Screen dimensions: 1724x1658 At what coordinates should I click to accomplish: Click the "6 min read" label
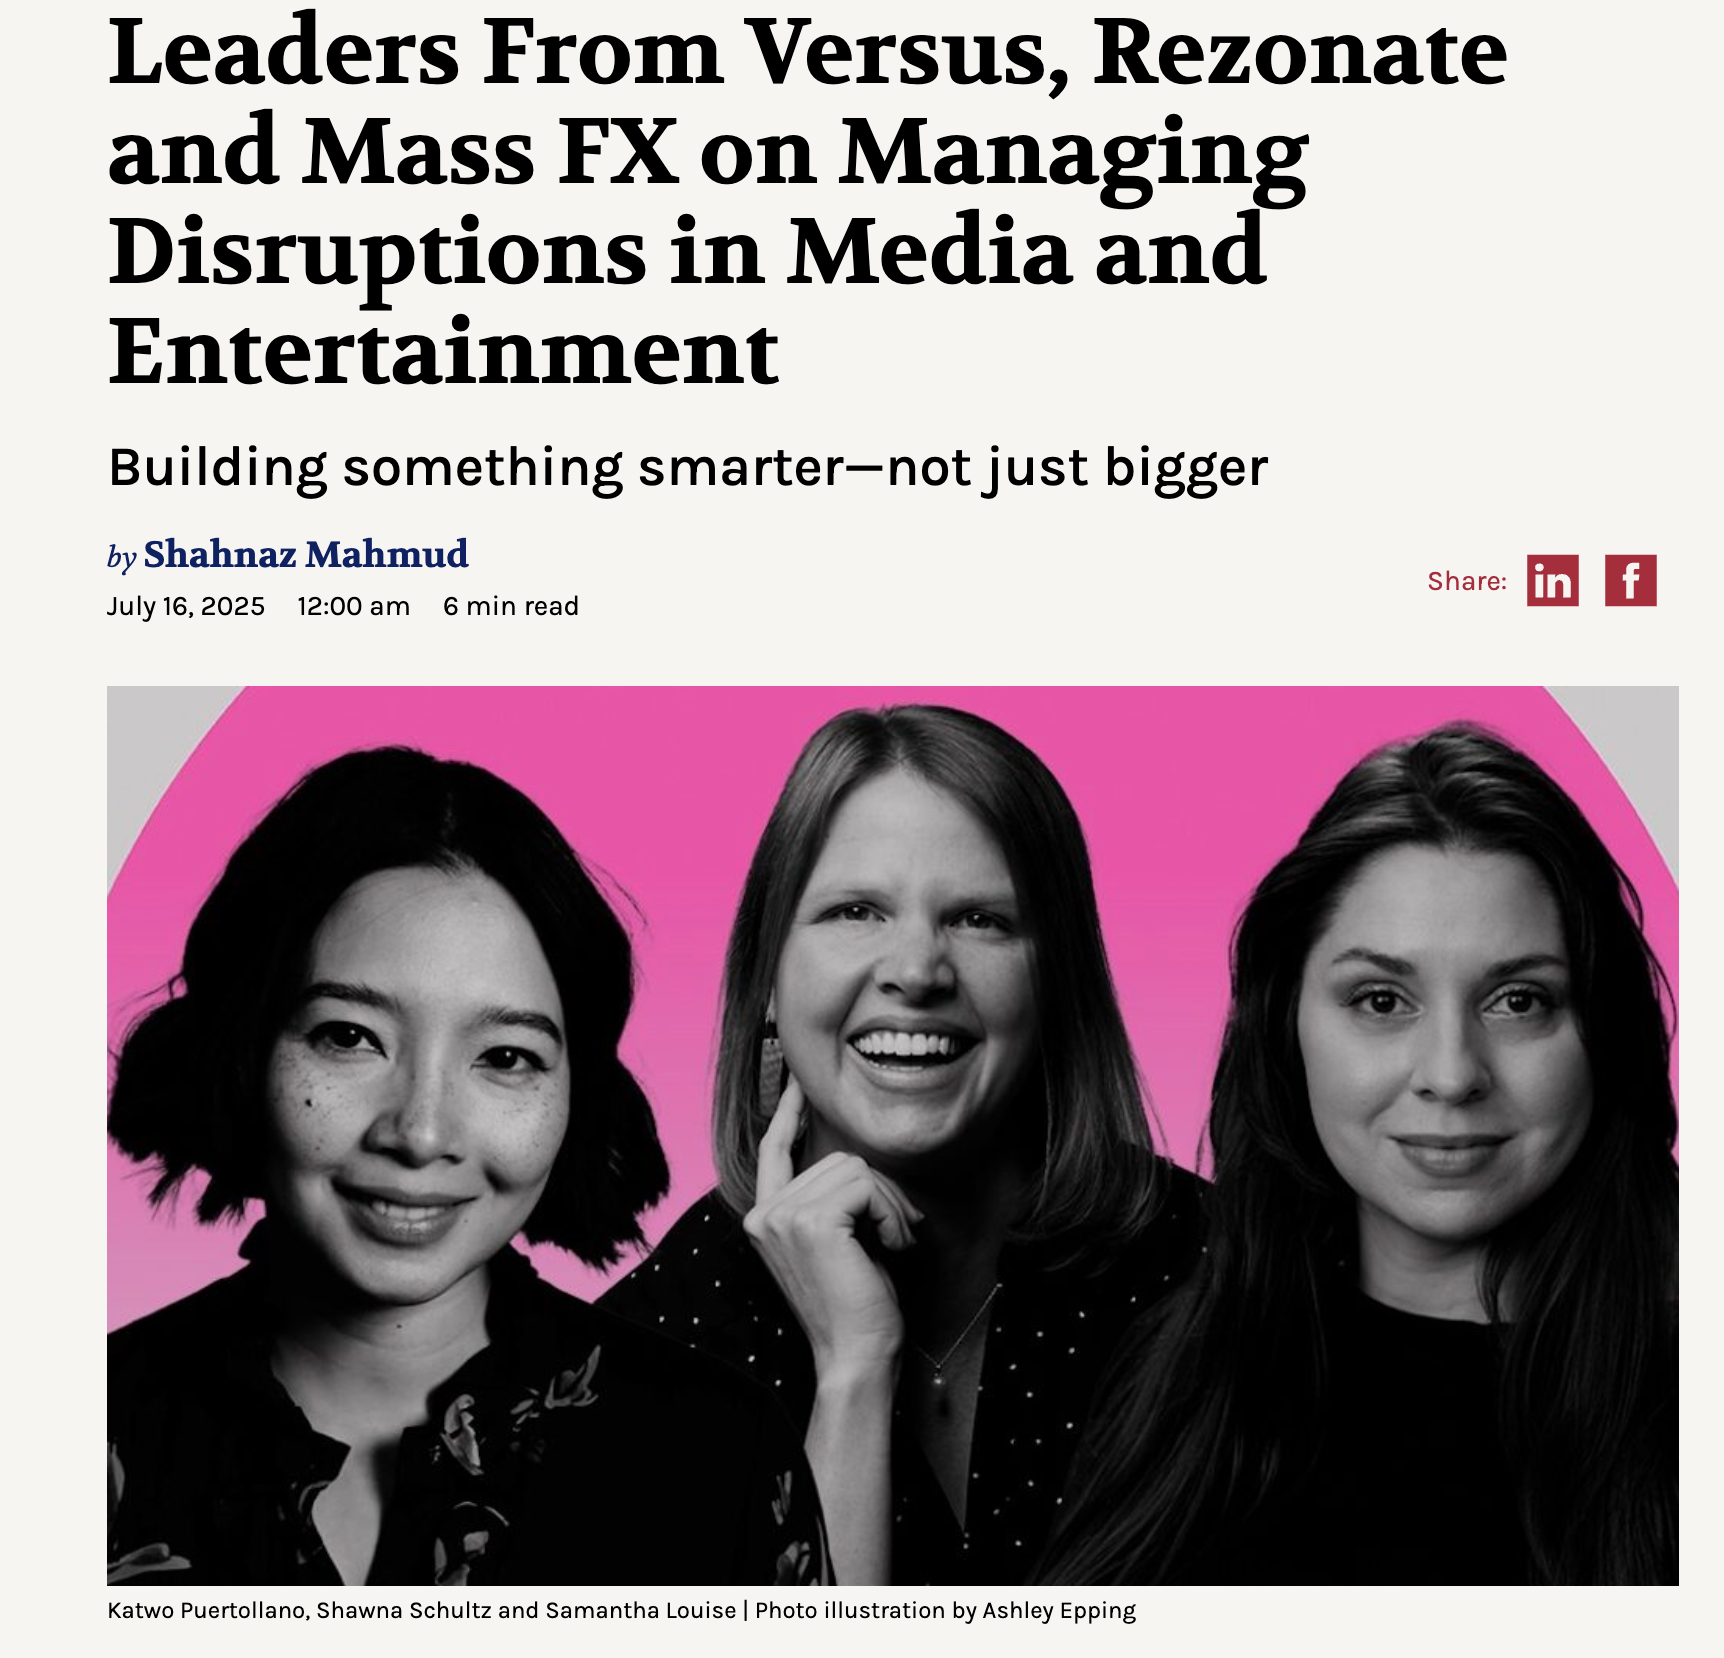pyautogui.click(x=511, y=606)
